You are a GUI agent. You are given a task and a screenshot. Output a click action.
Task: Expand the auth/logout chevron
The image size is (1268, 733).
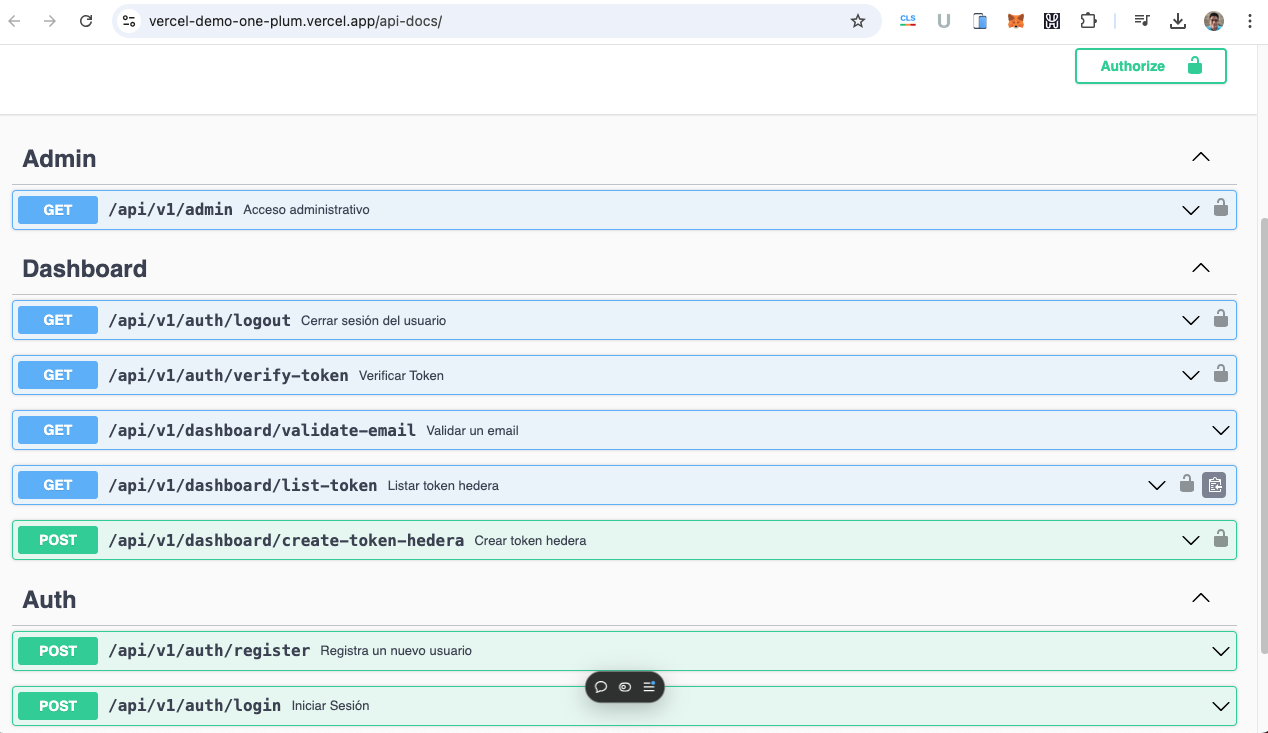click(1191, 320)
